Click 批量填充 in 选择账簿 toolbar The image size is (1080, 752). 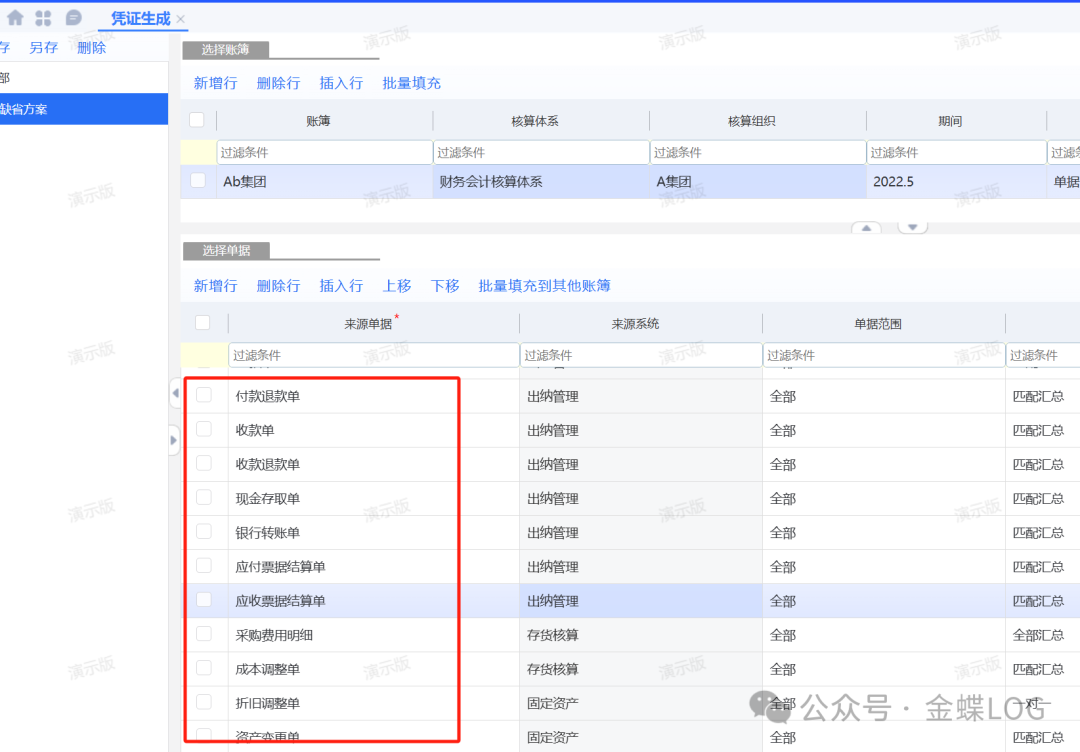point(411,83)
